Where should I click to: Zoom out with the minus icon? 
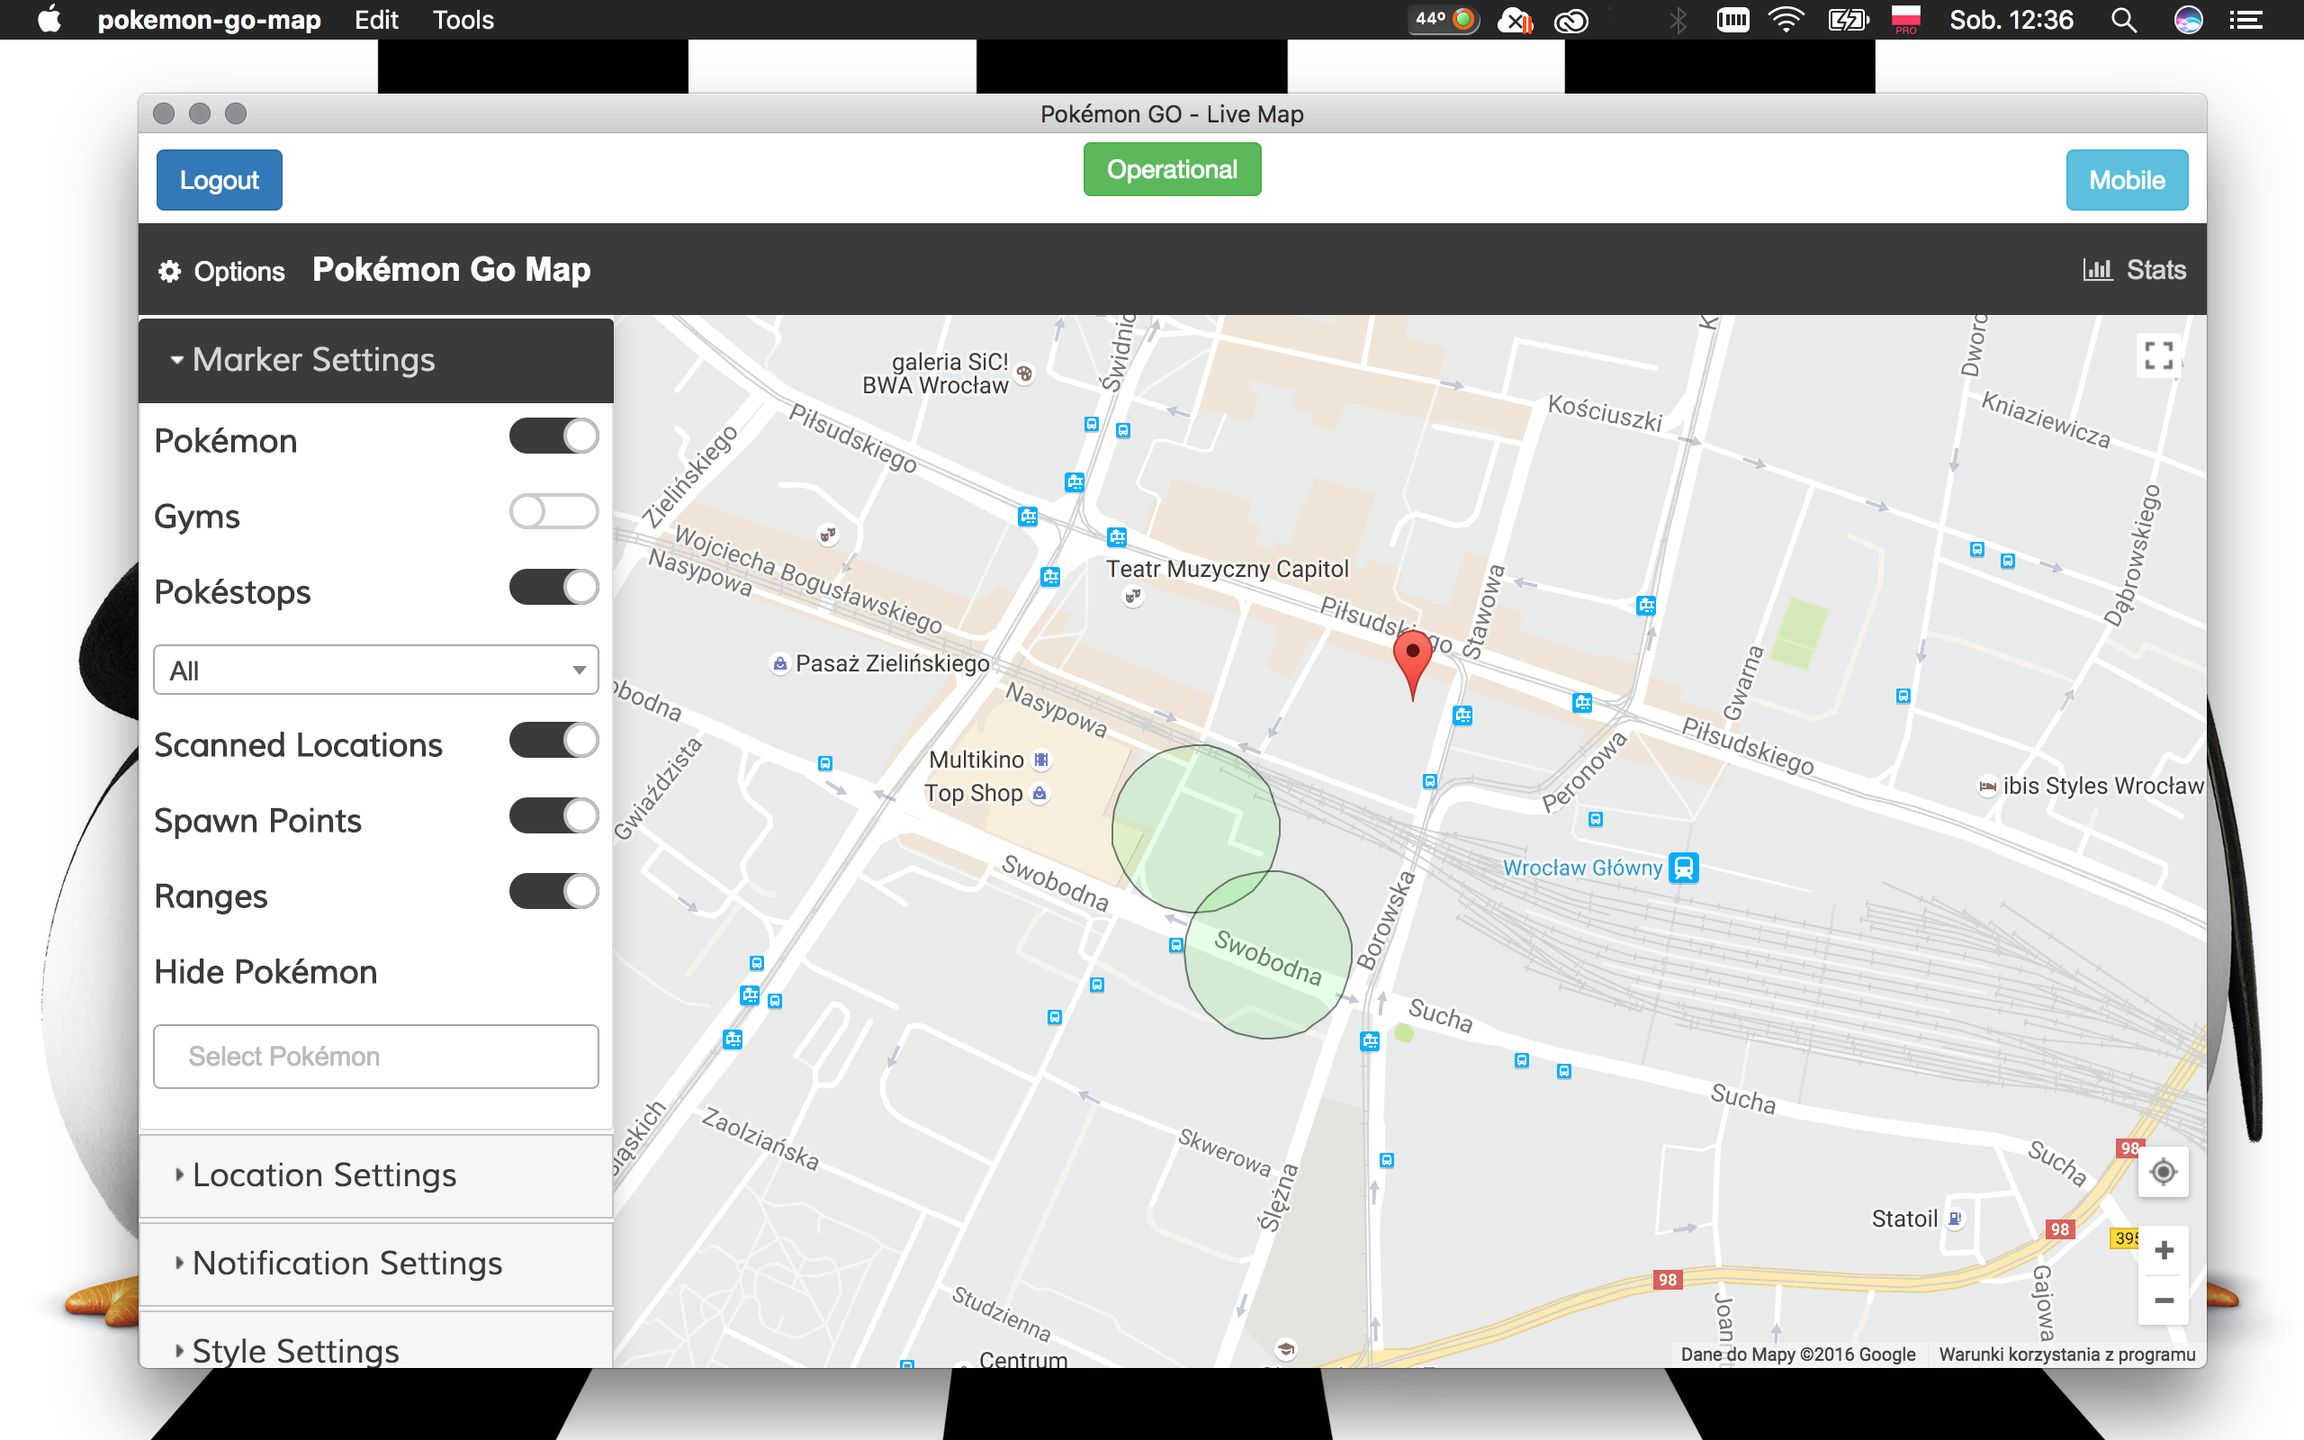tap(2163, 1301)
